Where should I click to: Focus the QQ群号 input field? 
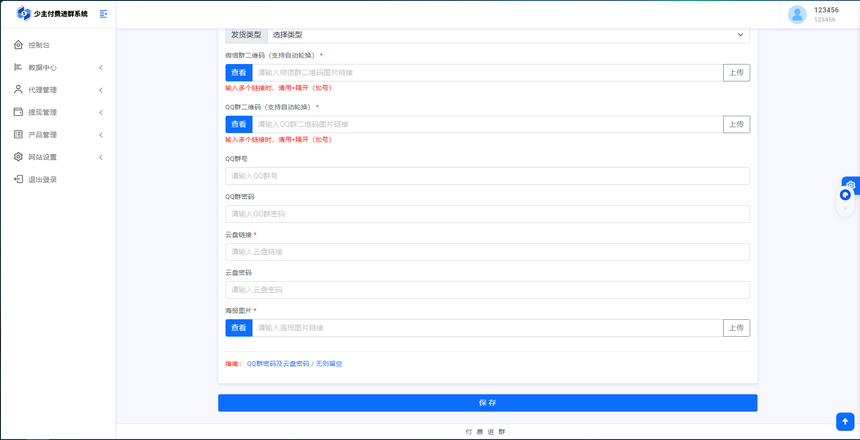pos(488,176)
